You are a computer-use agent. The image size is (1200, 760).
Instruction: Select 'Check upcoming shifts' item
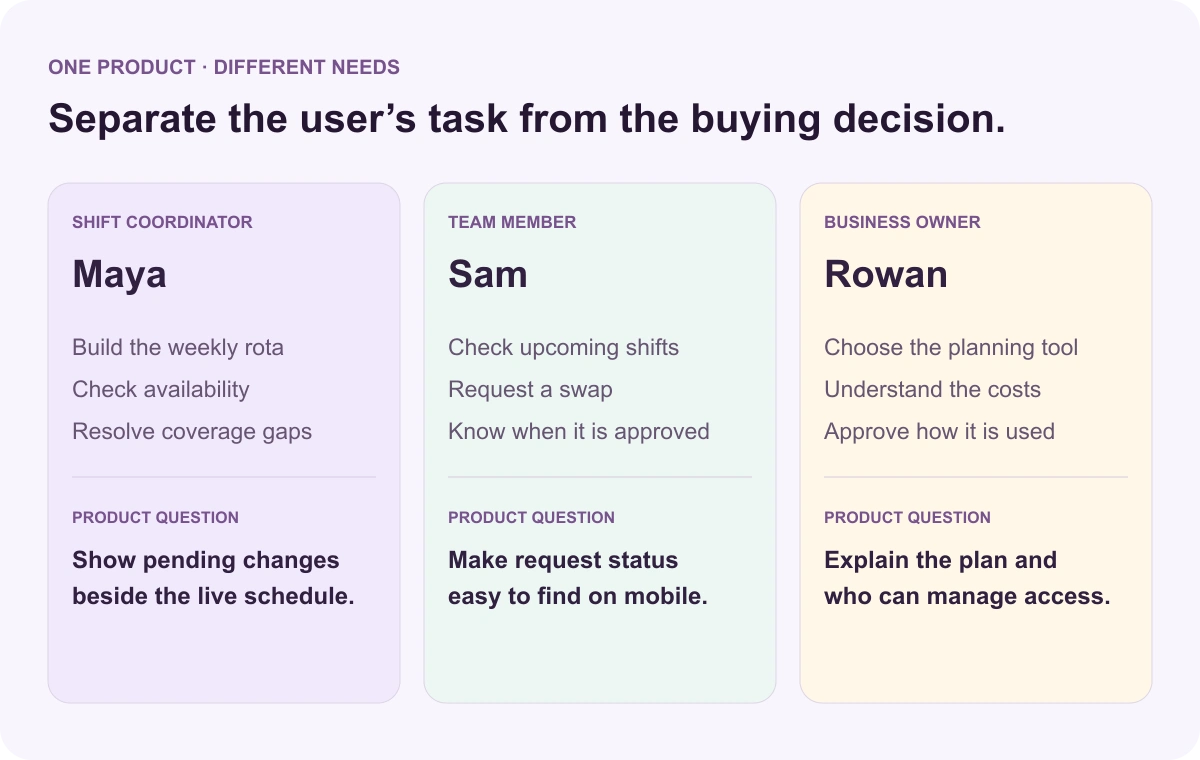[x=563, y=348]
